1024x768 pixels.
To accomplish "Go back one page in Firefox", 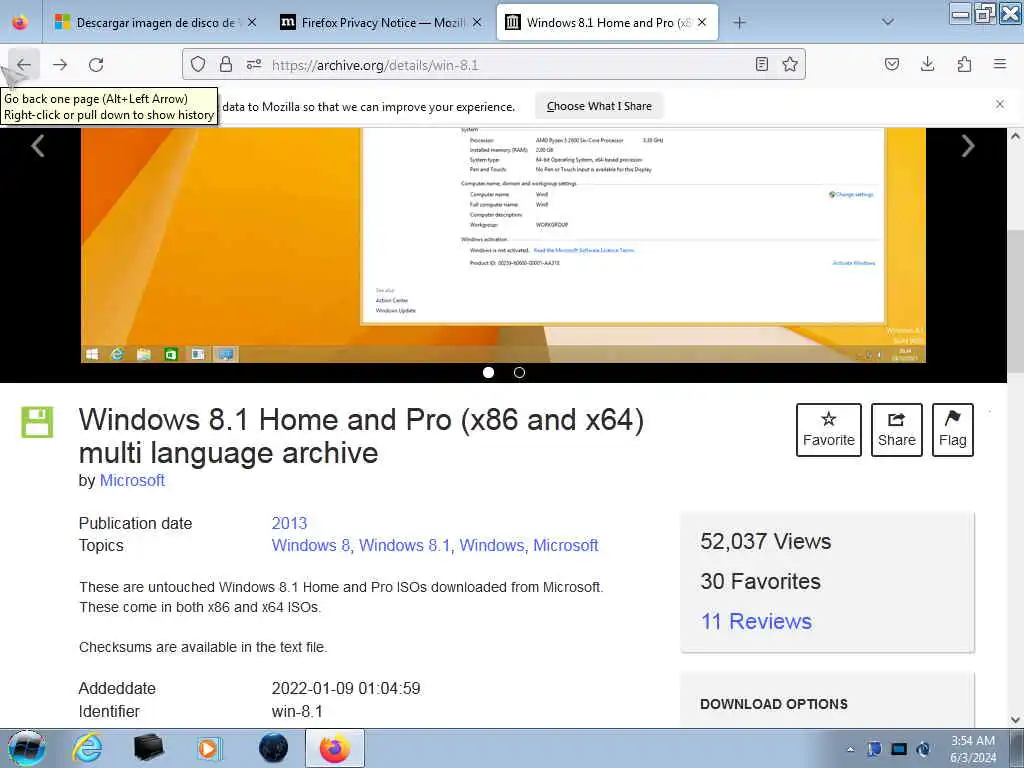I will [x=24, y=65].
